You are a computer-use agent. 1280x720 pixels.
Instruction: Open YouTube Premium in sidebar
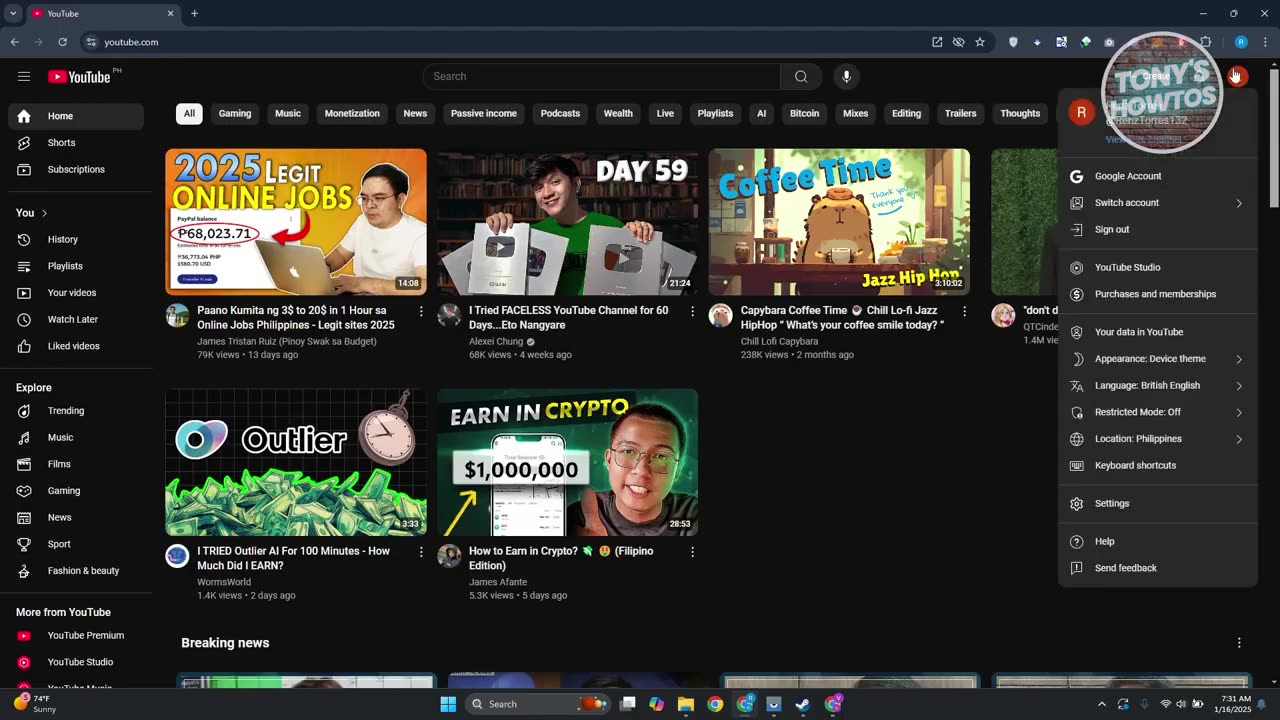coord(76,635)
